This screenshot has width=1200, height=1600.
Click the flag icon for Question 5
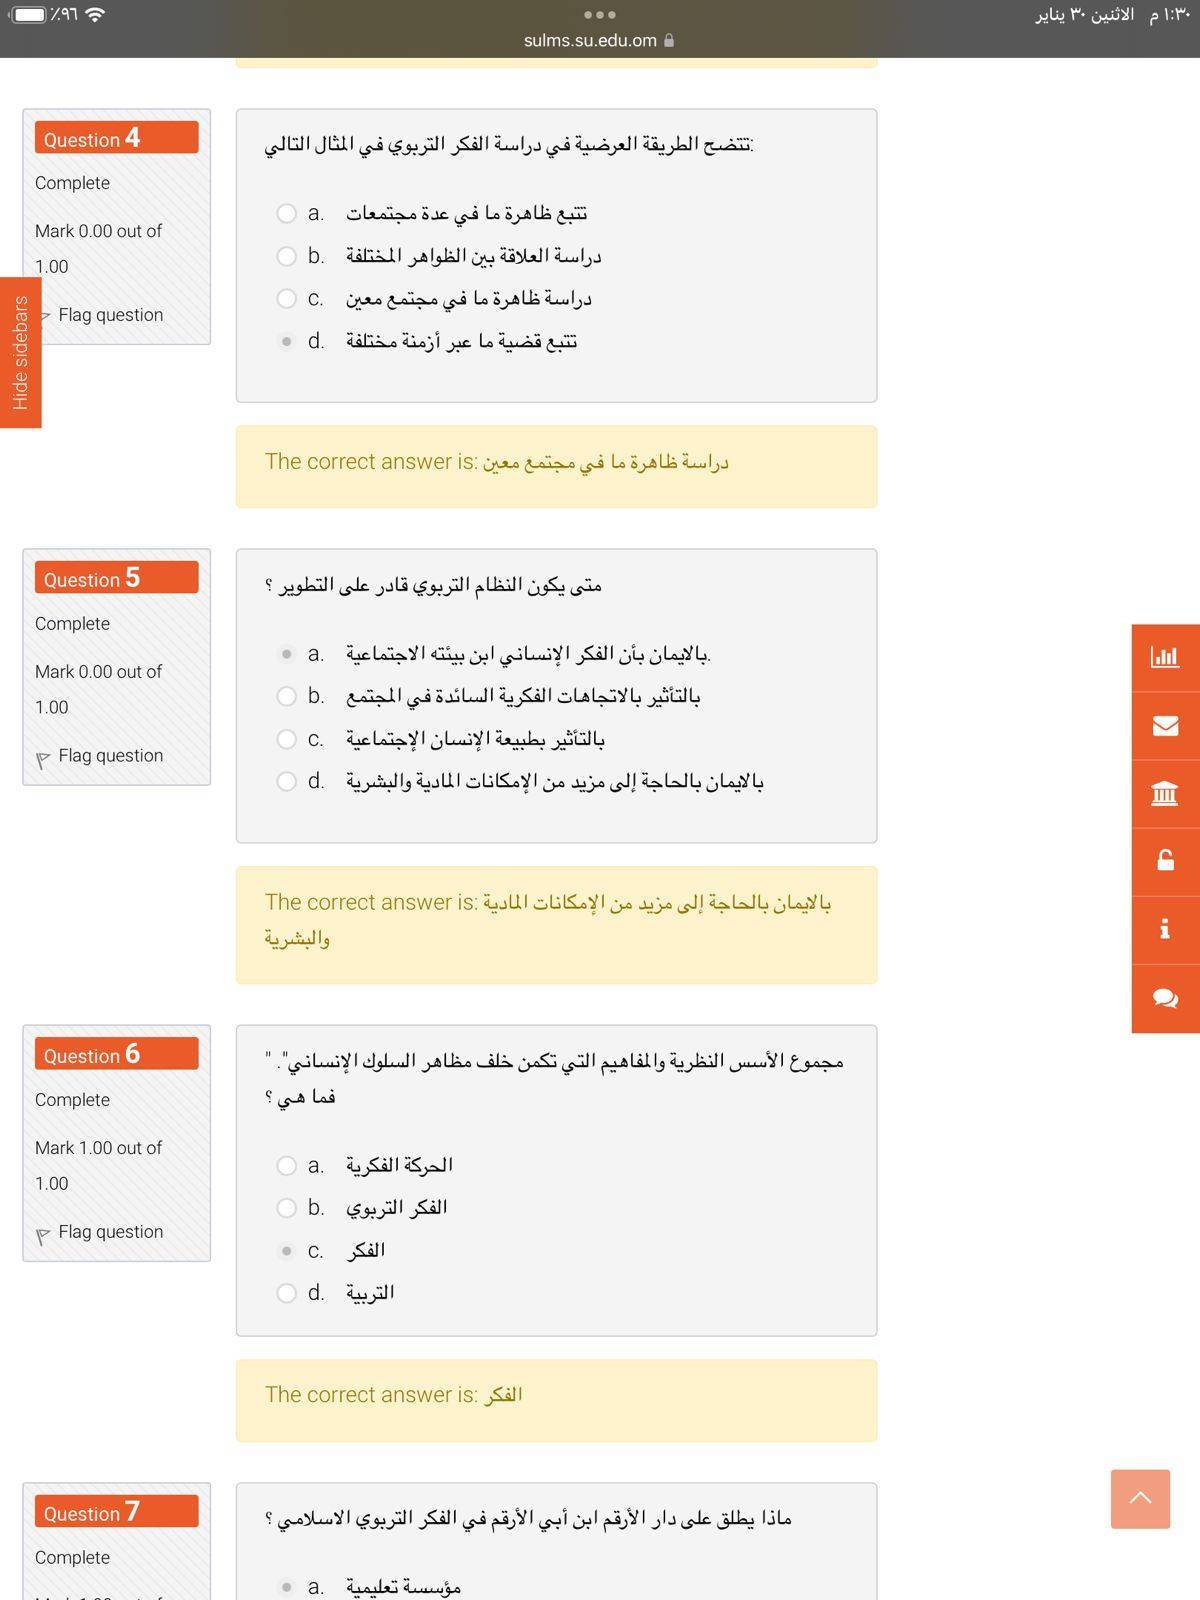[43, 759]
